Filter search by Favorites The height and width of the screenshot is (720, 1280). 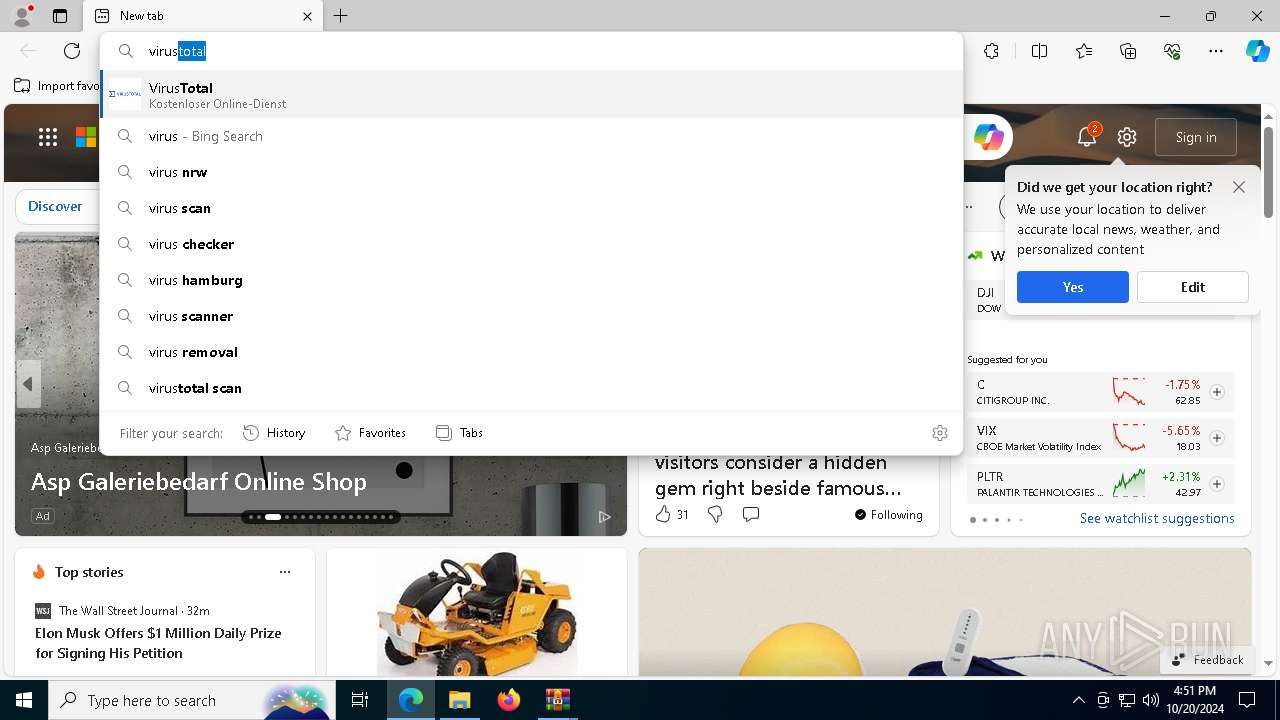370,433
